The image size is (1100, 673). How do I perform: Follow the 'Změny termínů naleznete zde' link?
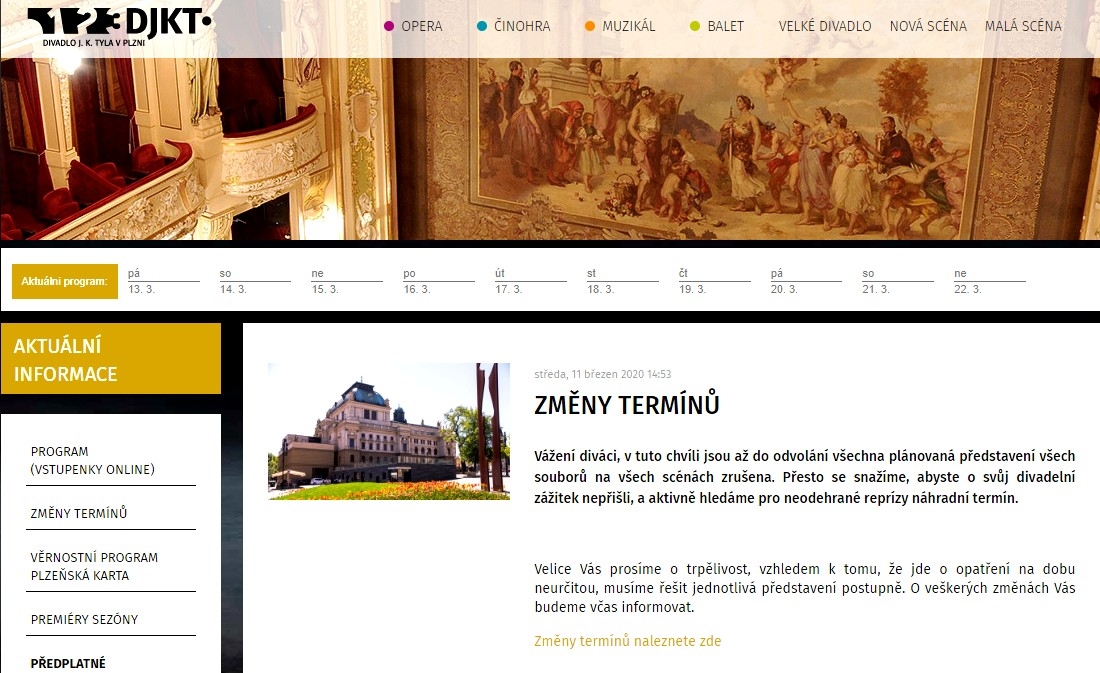click(627, 641)
